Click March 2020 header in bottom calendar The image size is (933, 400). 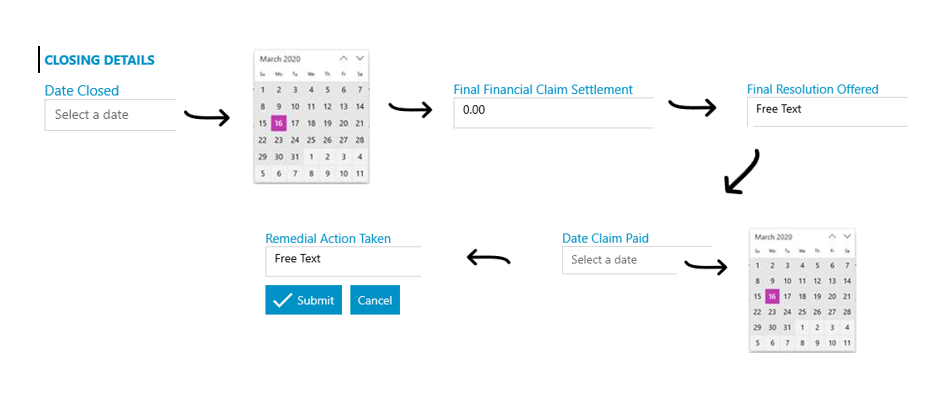pos(774,237)
